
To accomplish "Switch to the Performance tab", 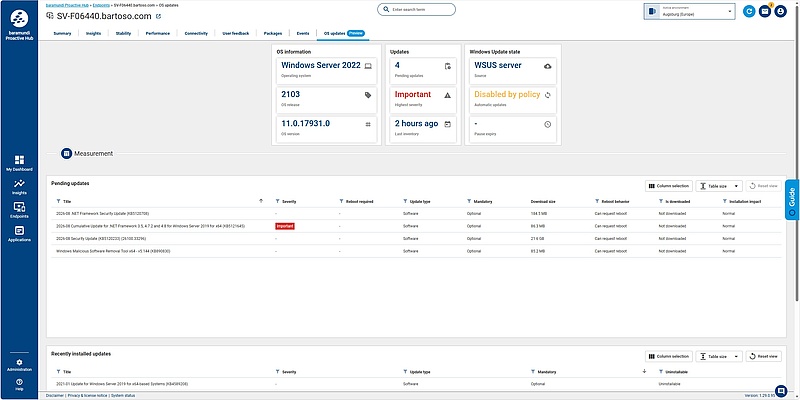I will pos(158,33).
